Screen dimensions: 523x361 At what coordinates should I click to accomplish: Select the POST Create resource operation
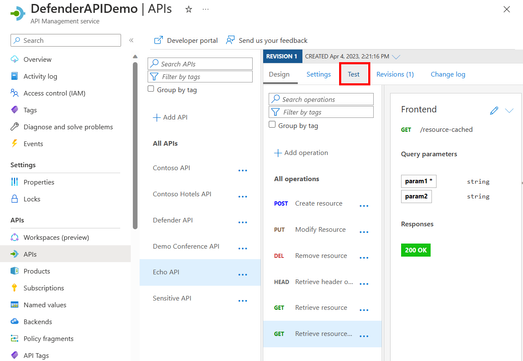(x=309, y=204)
